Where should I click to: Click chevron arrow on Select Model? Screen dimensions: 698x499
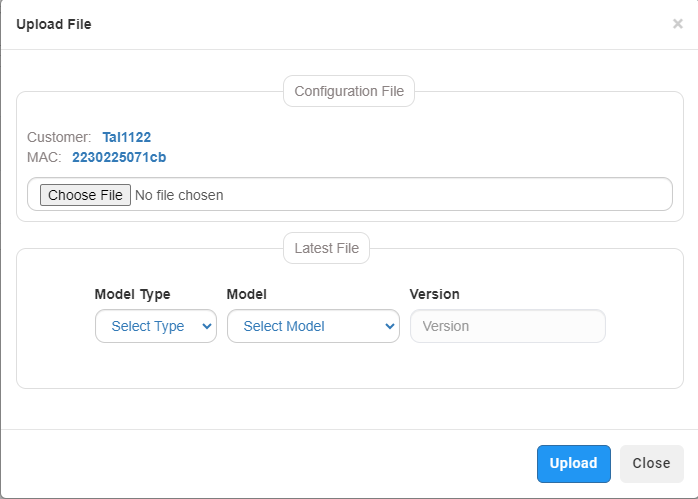tap(390, 326)
